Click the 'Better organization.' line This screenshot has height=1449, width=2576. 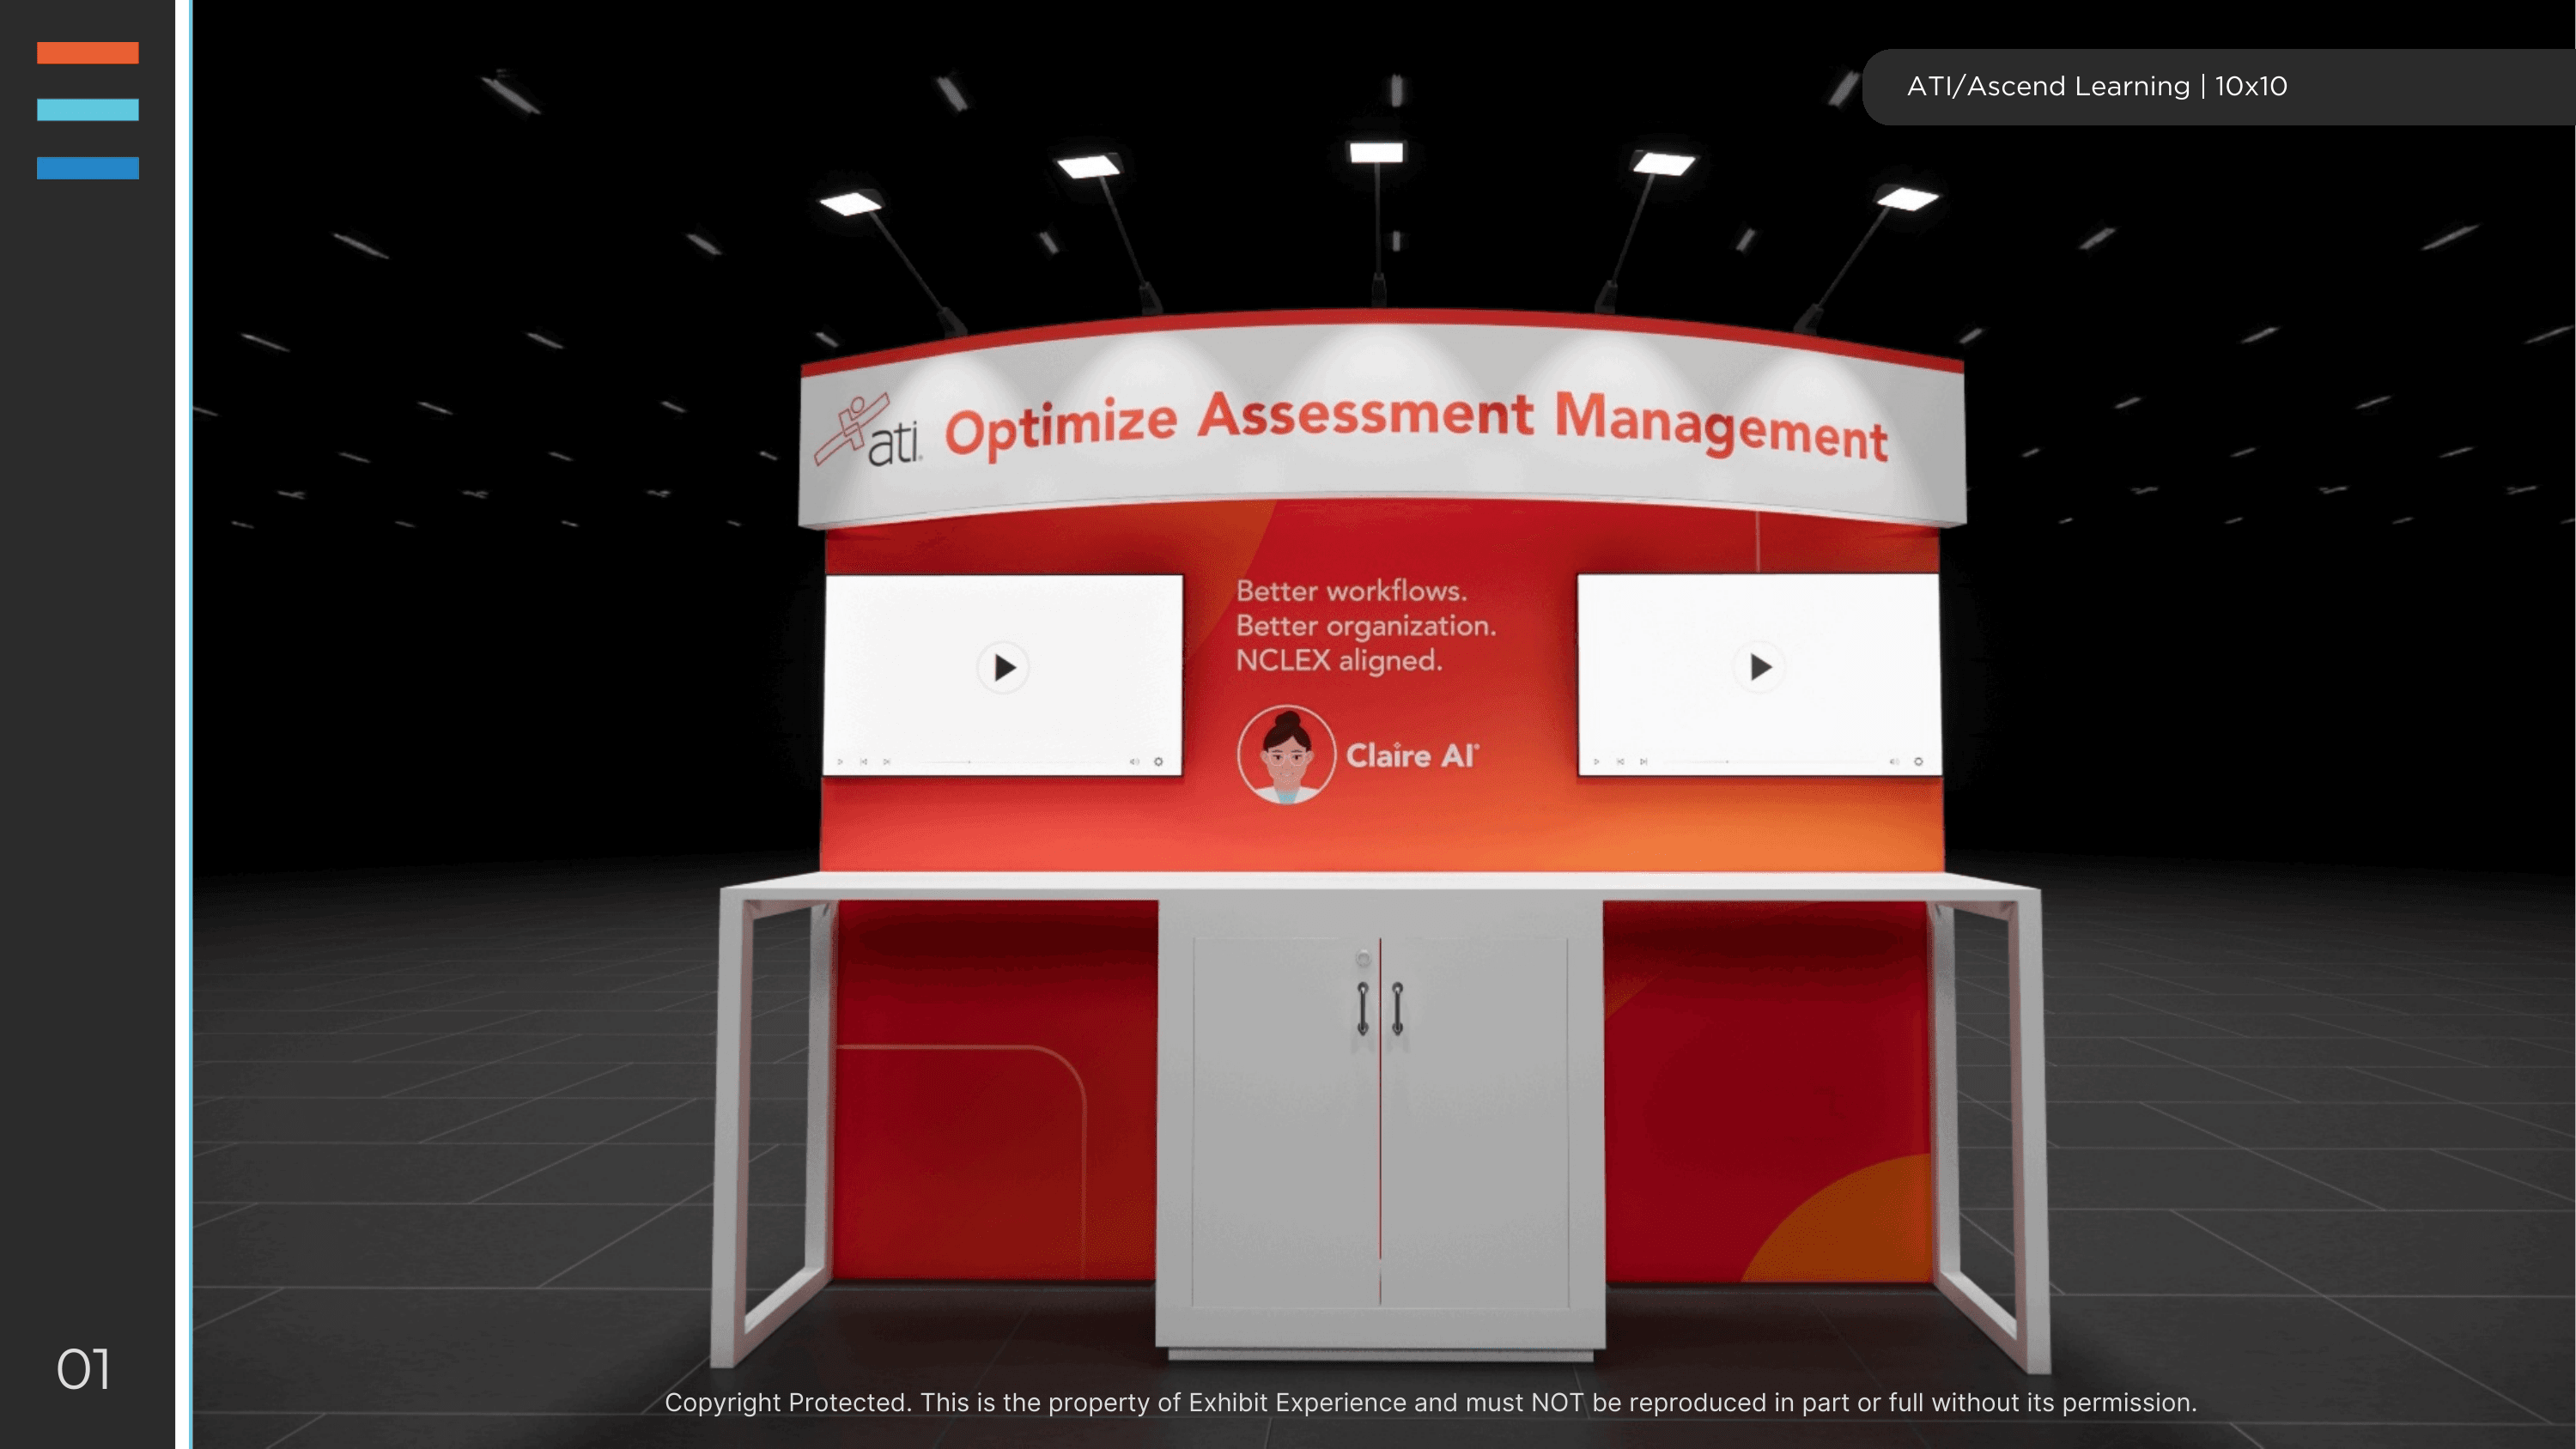1366,626
